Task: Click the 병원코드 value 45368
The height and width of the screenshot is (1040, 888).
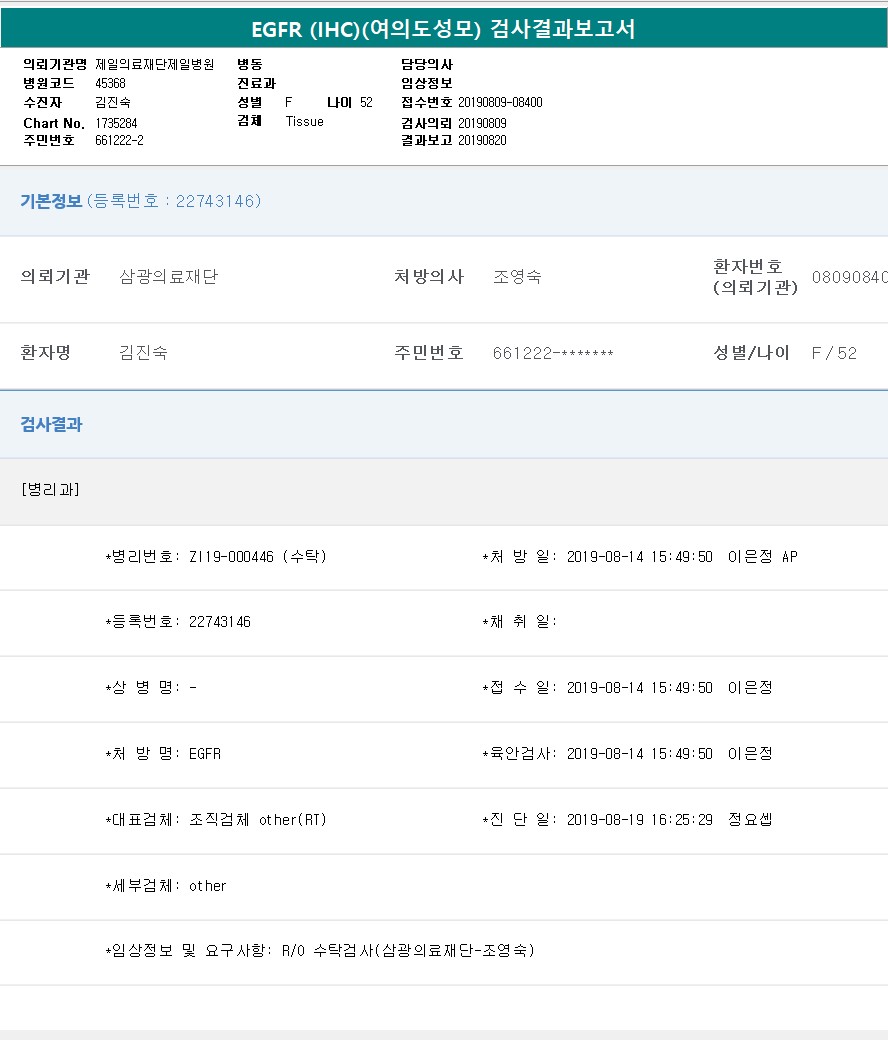Action: point(110,83)
